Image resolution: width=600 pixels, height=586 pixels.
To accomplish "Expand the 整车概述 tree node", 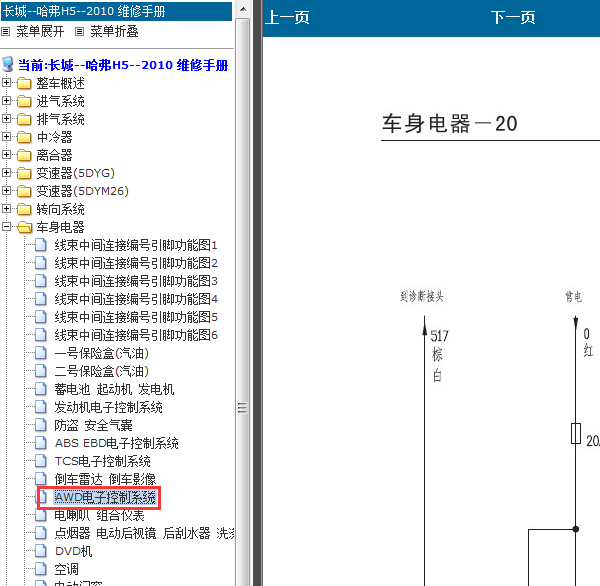I will (6, 82).
